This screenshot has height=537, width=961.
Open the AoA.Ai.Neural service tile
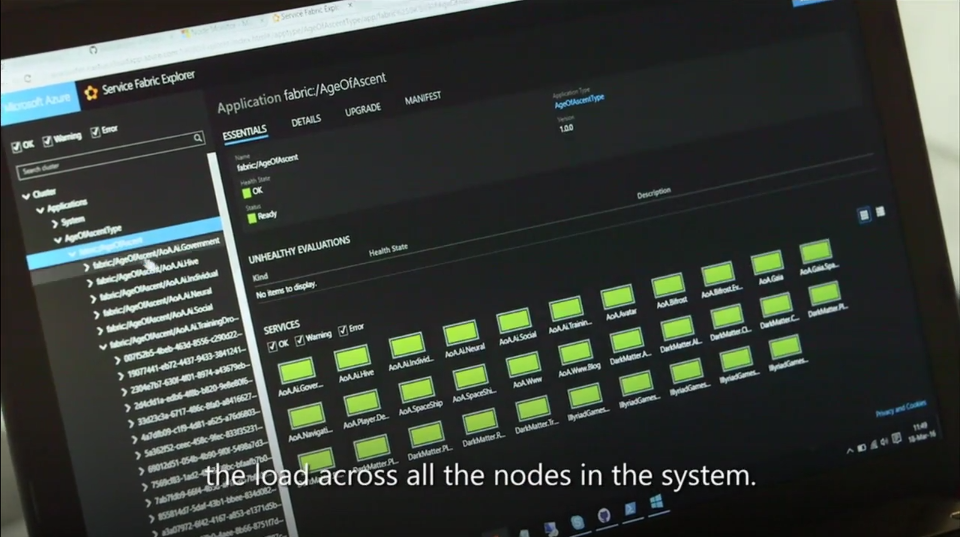tap(461, 334)
